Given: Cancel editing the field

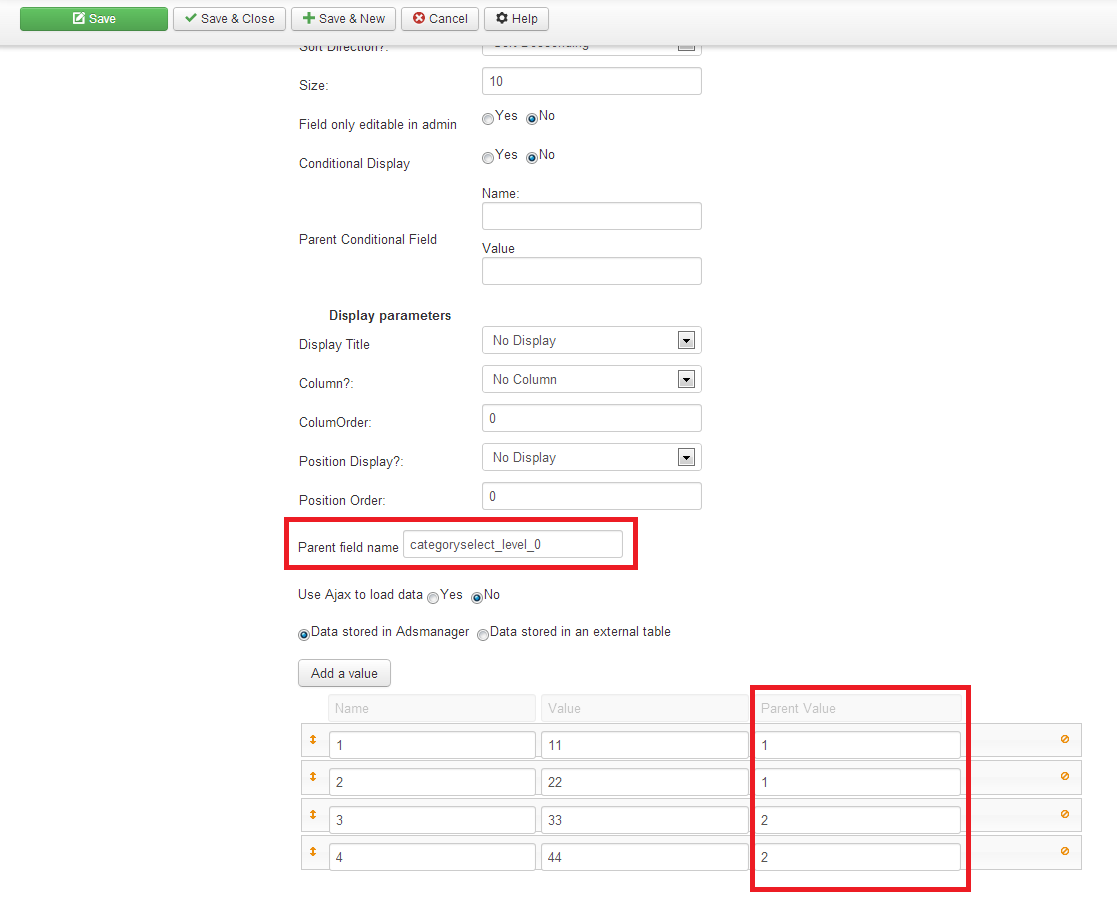Looking at the screenshot, I should click(x=440, y=19).
